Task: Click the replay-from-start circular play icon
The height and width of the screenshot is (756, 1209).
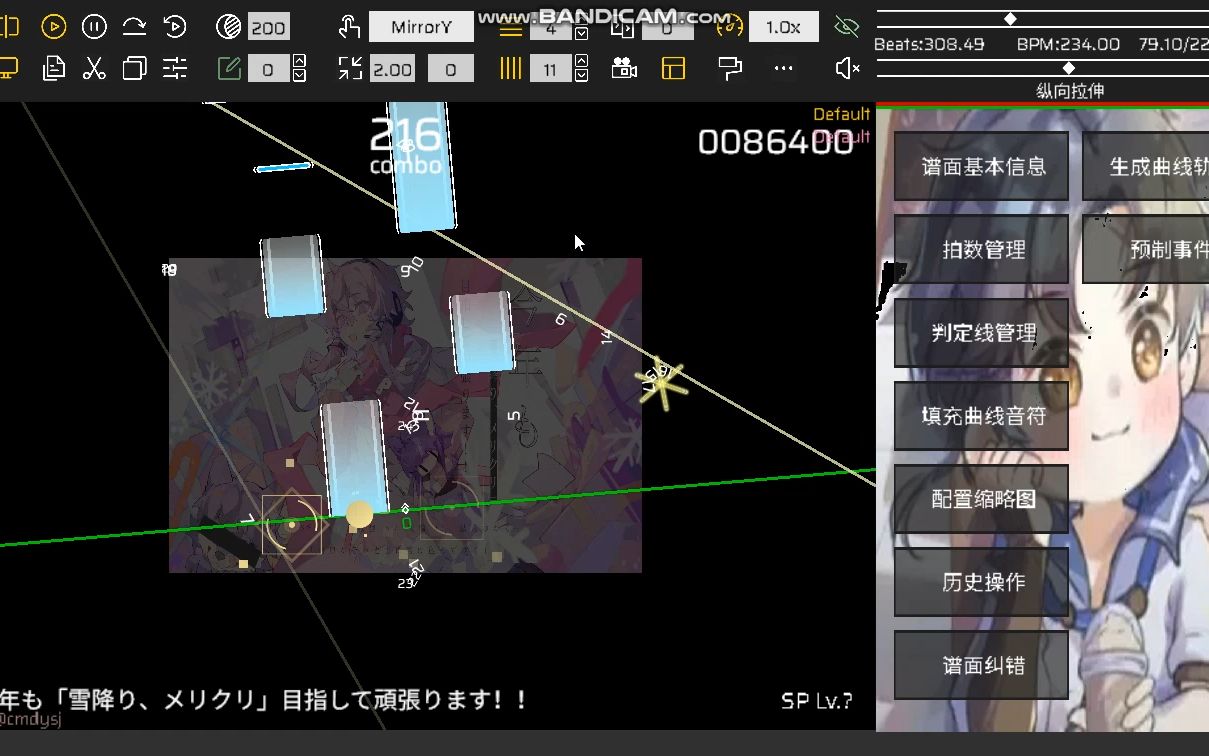Action: click(x=175, y=27)
